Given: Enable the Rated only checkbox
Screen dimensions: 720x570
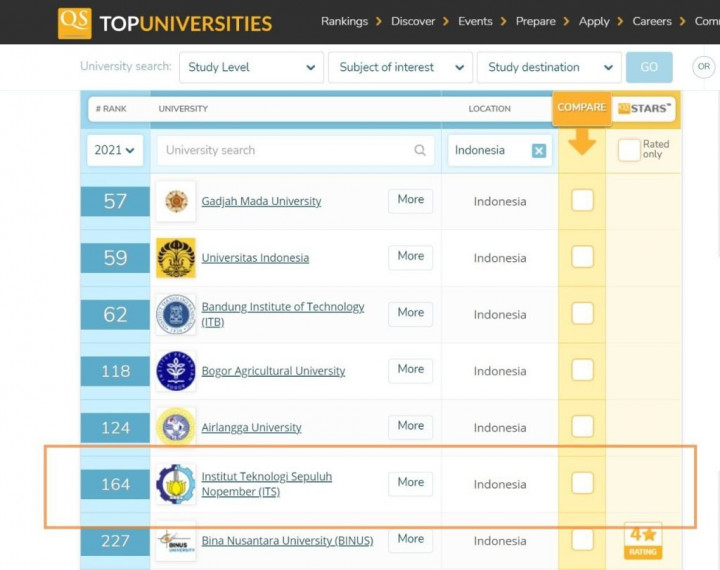Looking at the screenshot, I should pyautogui.click(x=629, y=150).
